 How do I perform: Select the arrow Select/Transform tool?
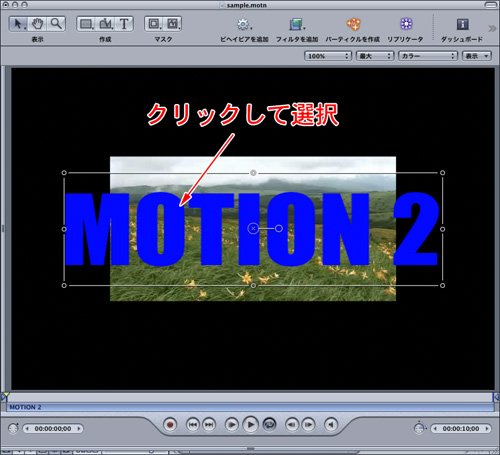[18, 24]
